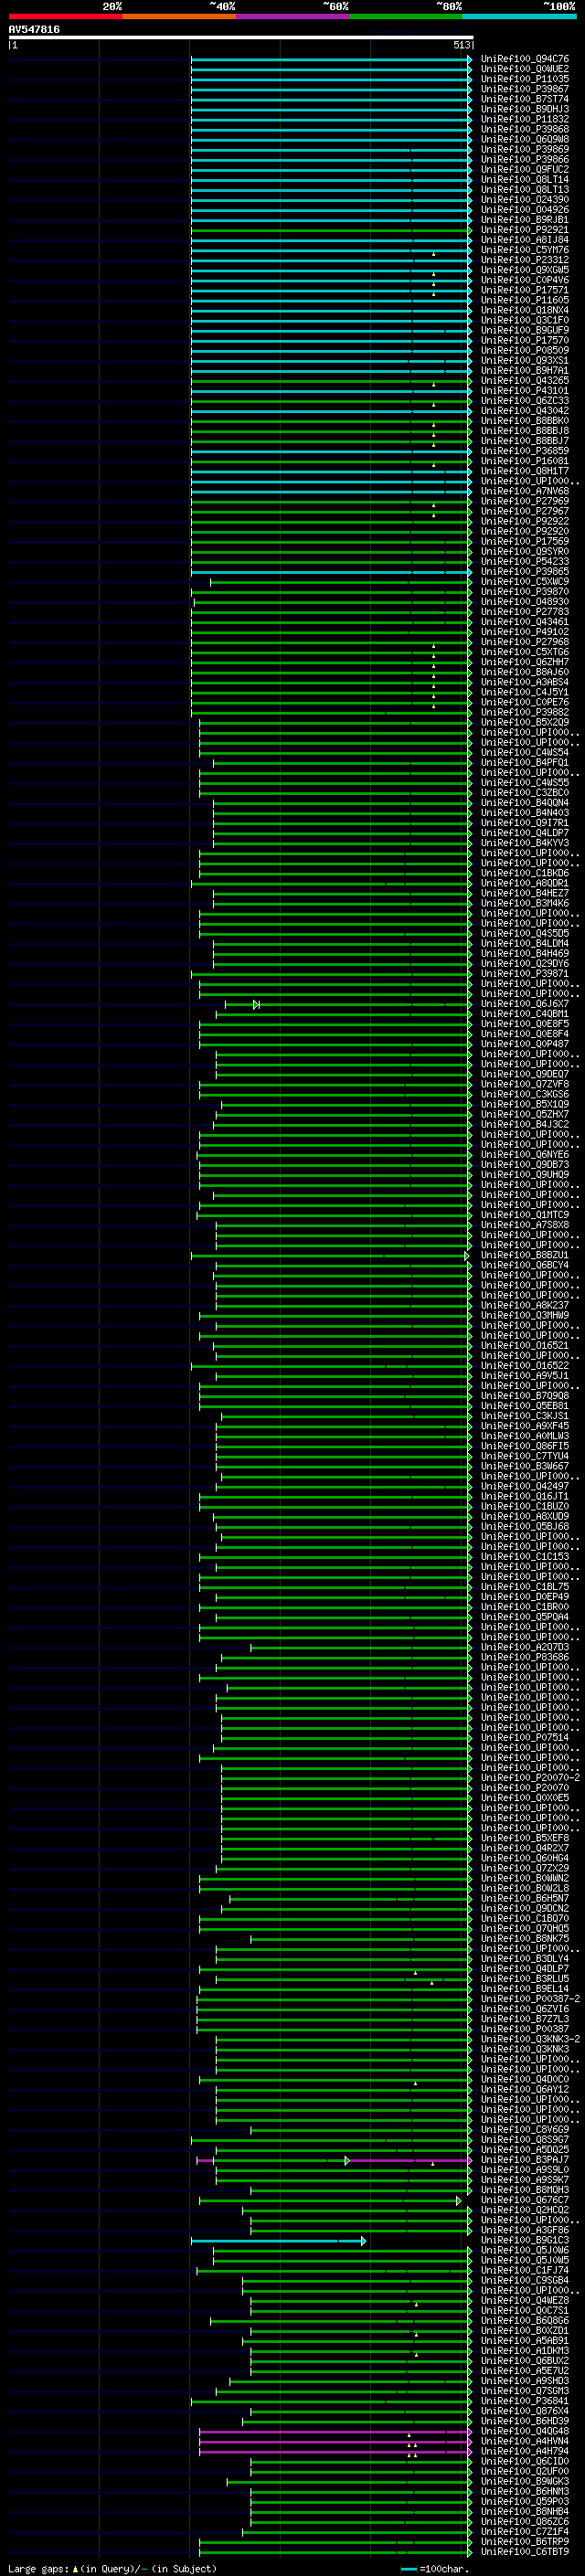Select hit UniRef100_P39882
The image size is (585, 2576).
click(524, 712)
